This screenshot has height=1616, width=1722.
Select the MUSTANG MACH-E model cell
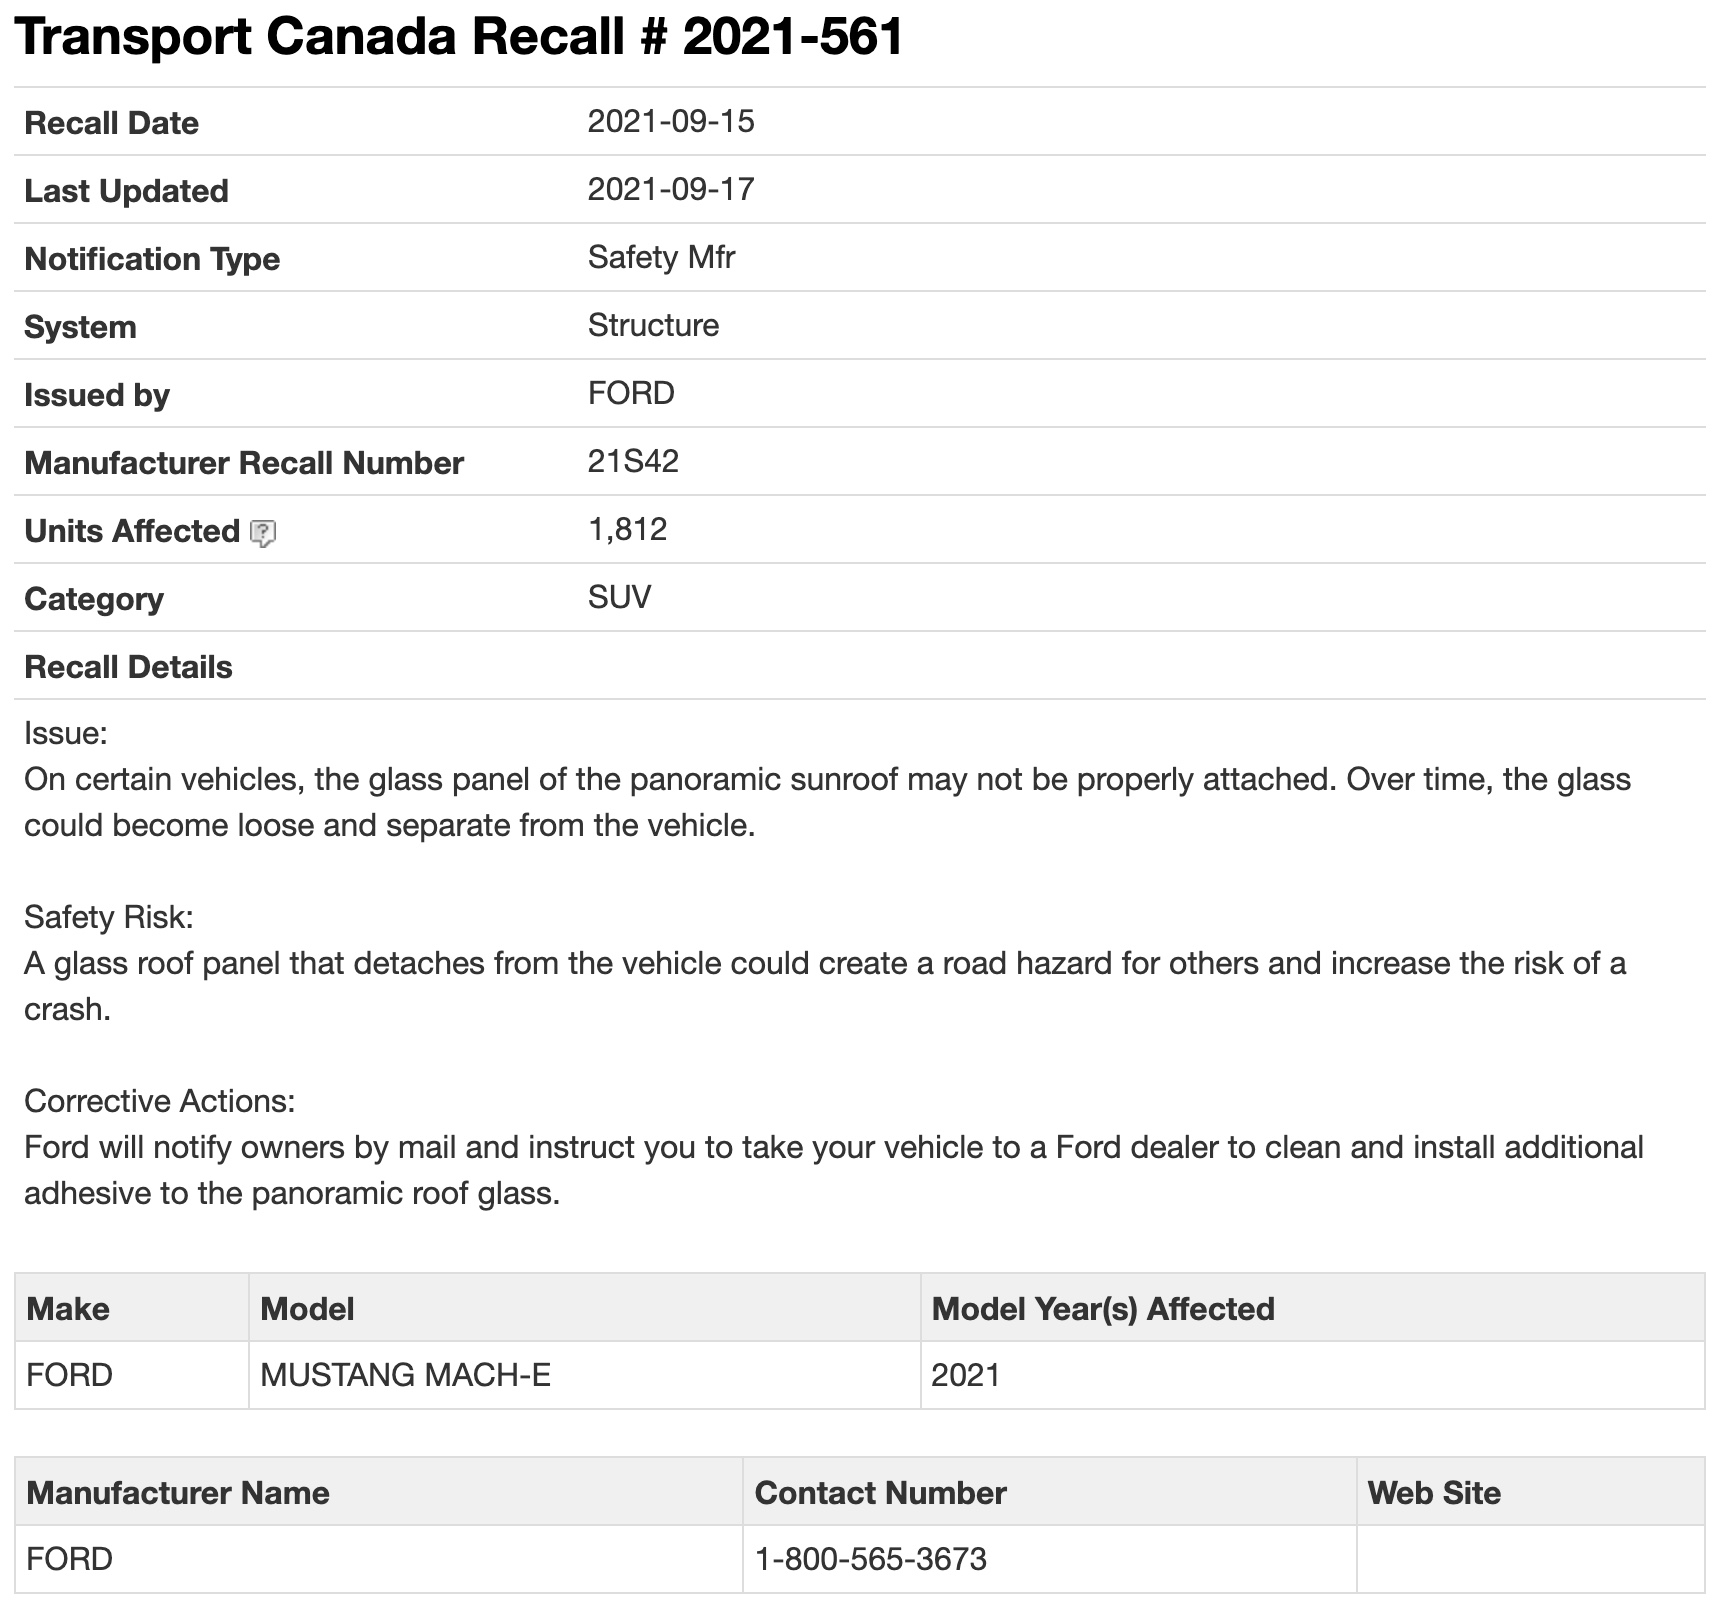coord(405,1376)
